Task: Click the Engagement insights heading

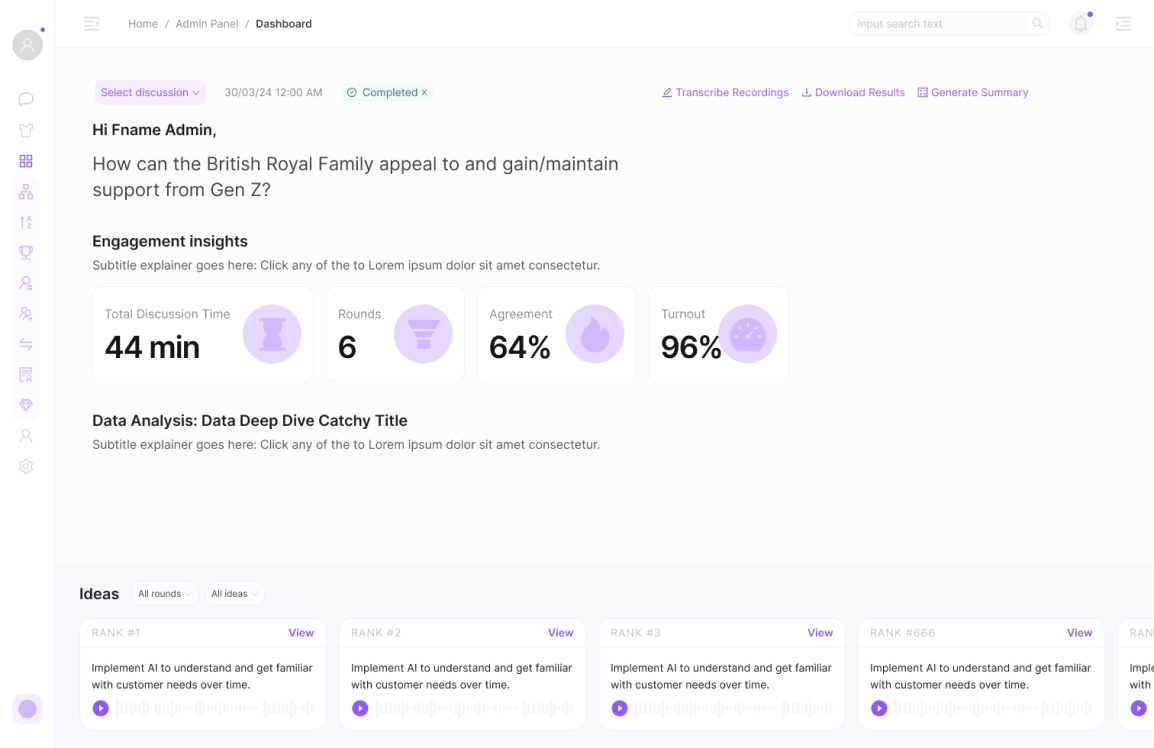Action: [170, 241]
